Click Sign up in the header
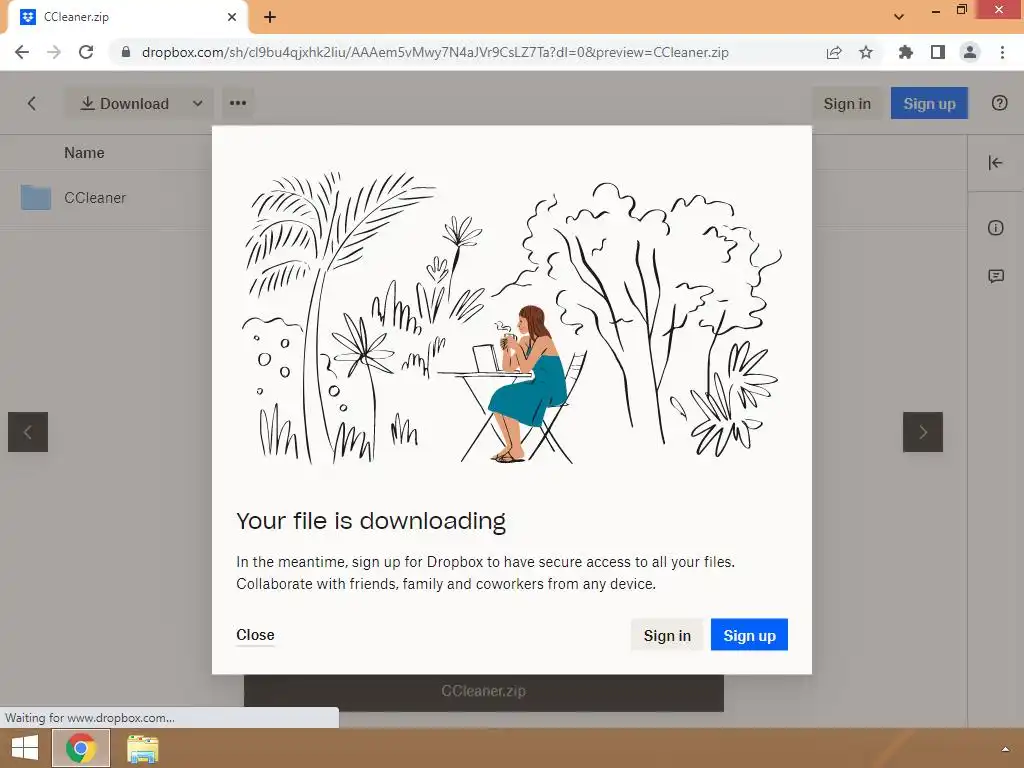The height and width of the screenshot is (768, 1024). [929, 103]
